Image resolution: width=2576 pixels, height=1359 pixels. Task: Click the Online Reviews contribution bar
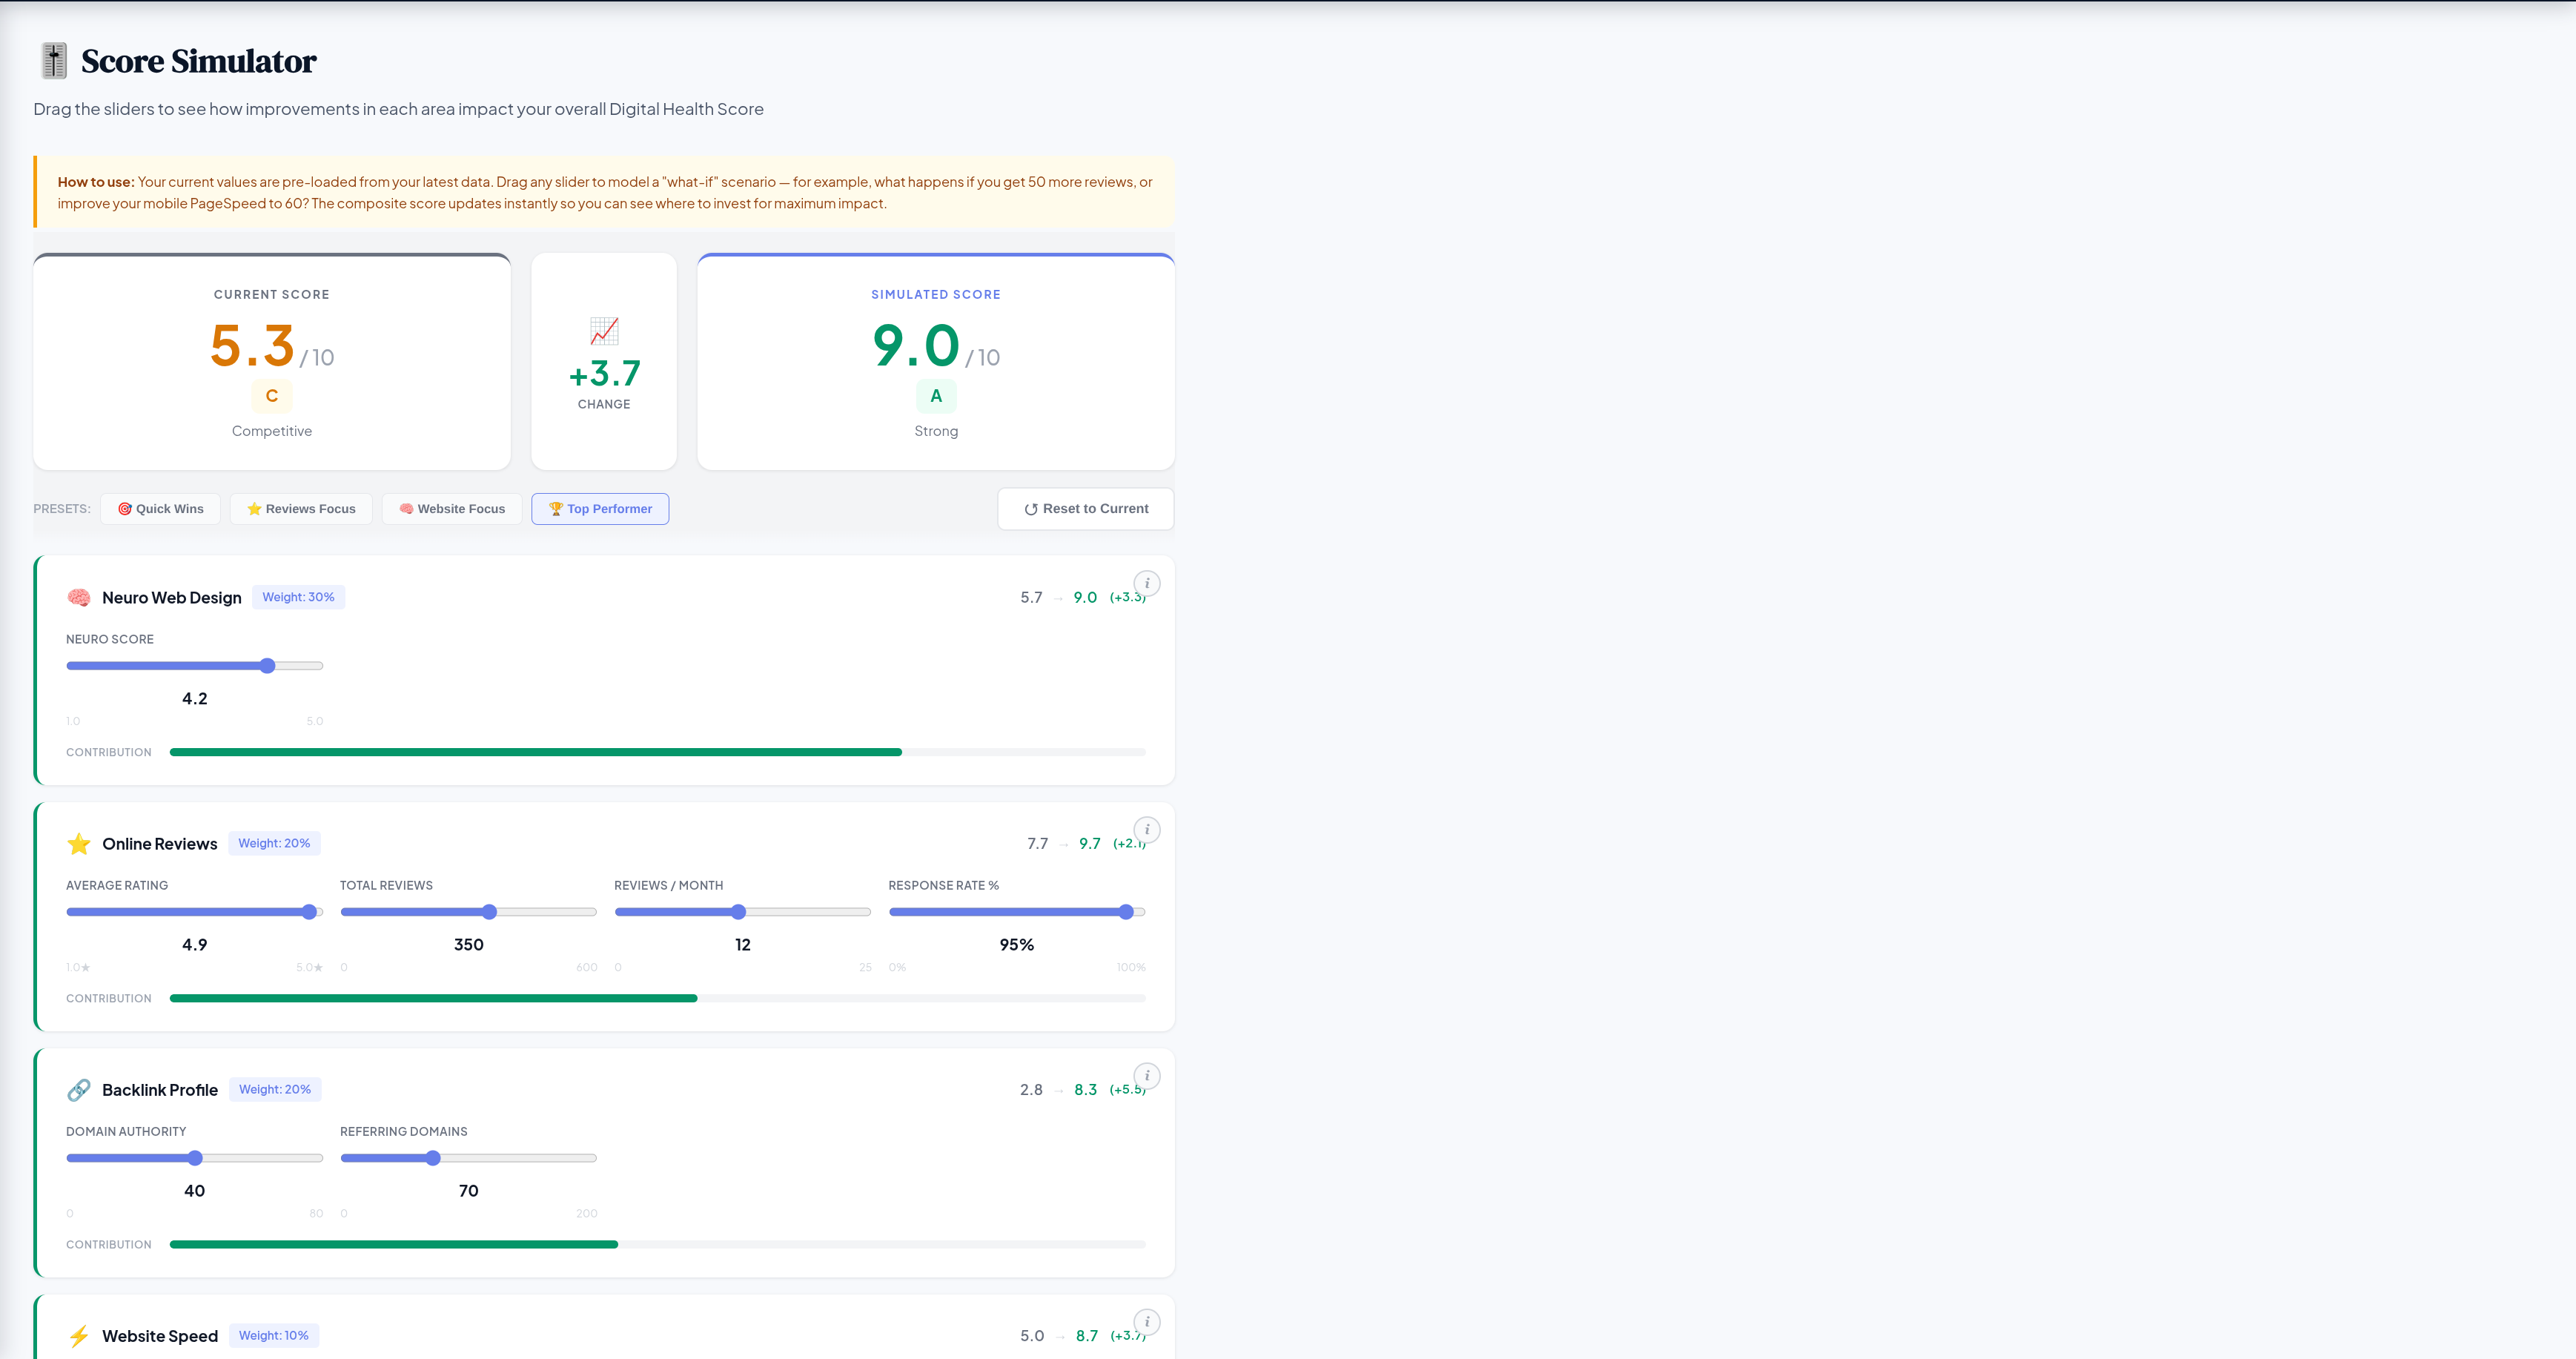[658, 998]
